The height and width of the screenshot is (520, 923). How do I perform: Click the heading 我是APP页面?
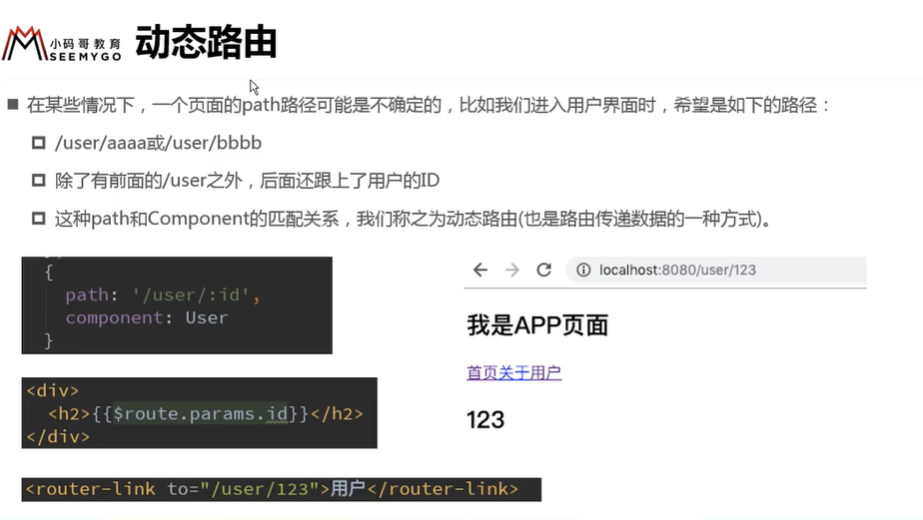pos(537,325)
